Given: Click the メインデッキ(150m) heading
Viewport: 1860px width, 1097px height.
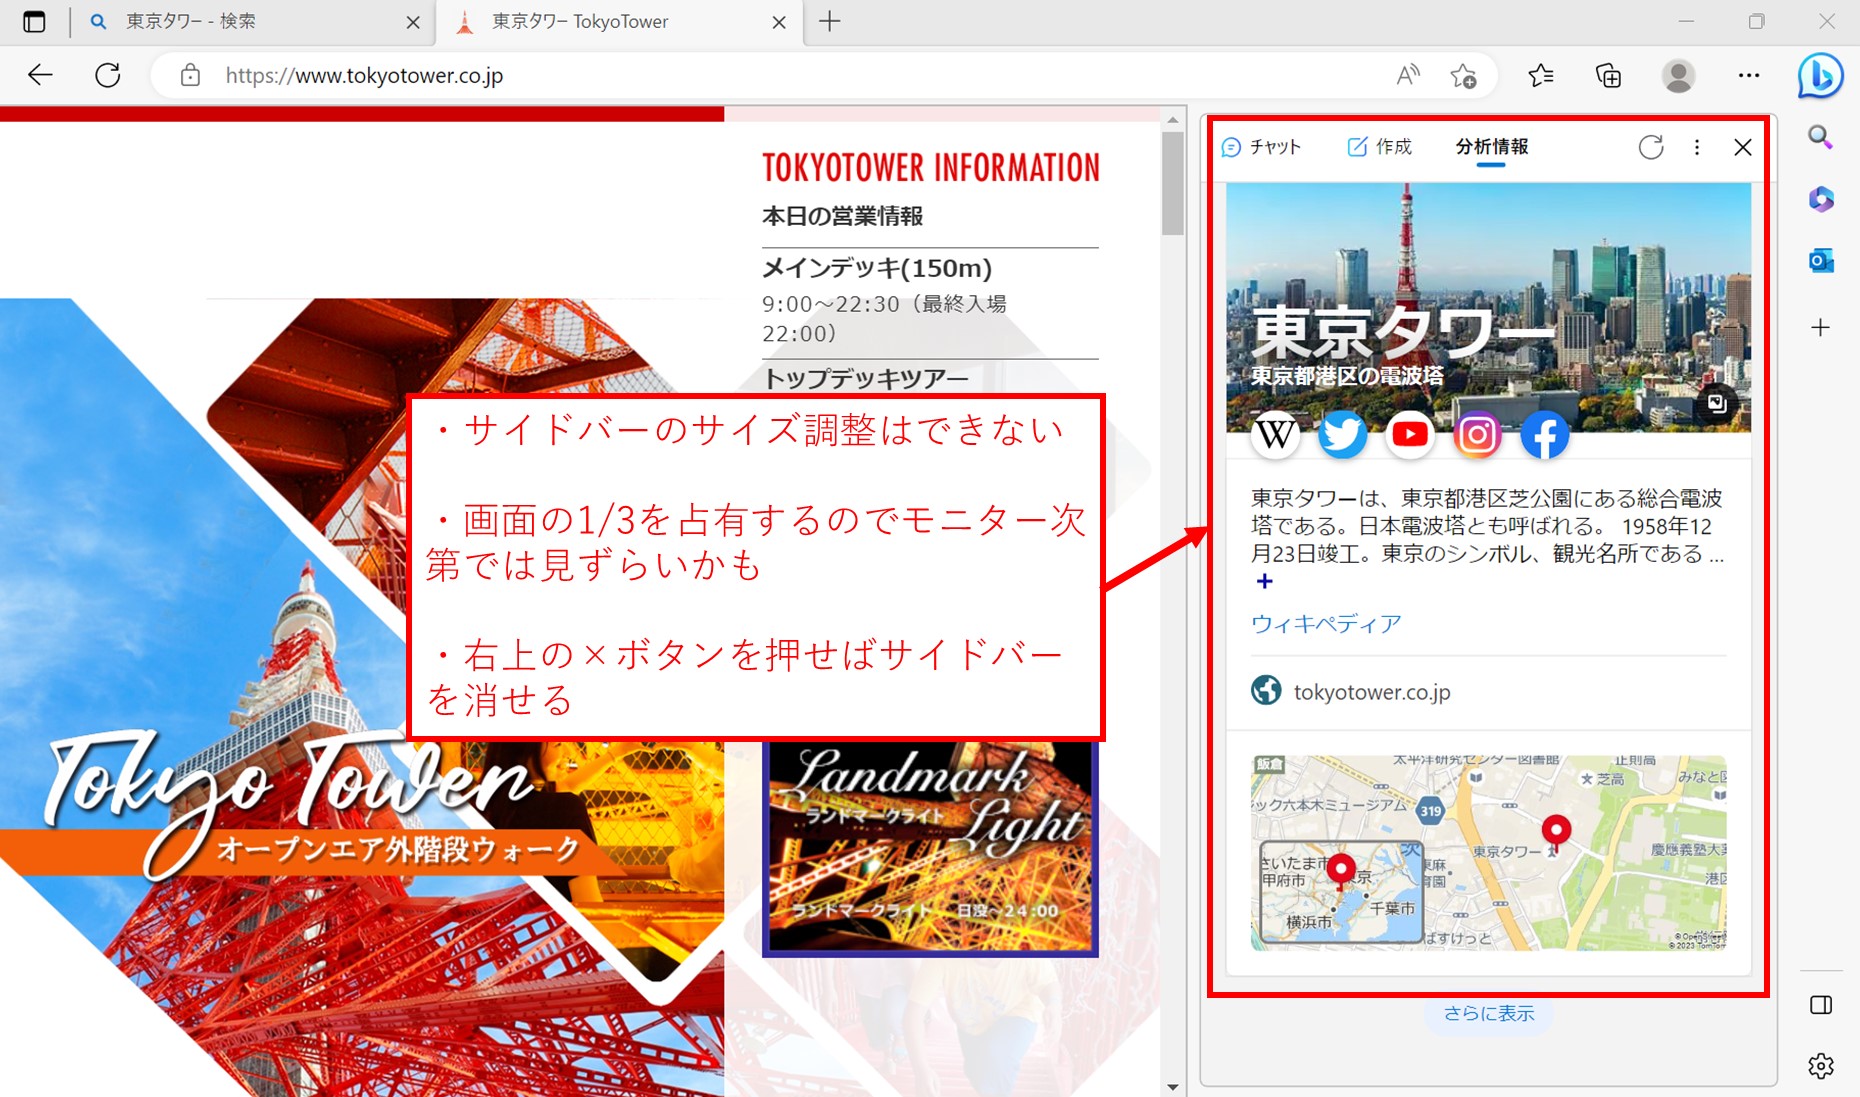Looking at the screenshot, I should pos(877,268).
